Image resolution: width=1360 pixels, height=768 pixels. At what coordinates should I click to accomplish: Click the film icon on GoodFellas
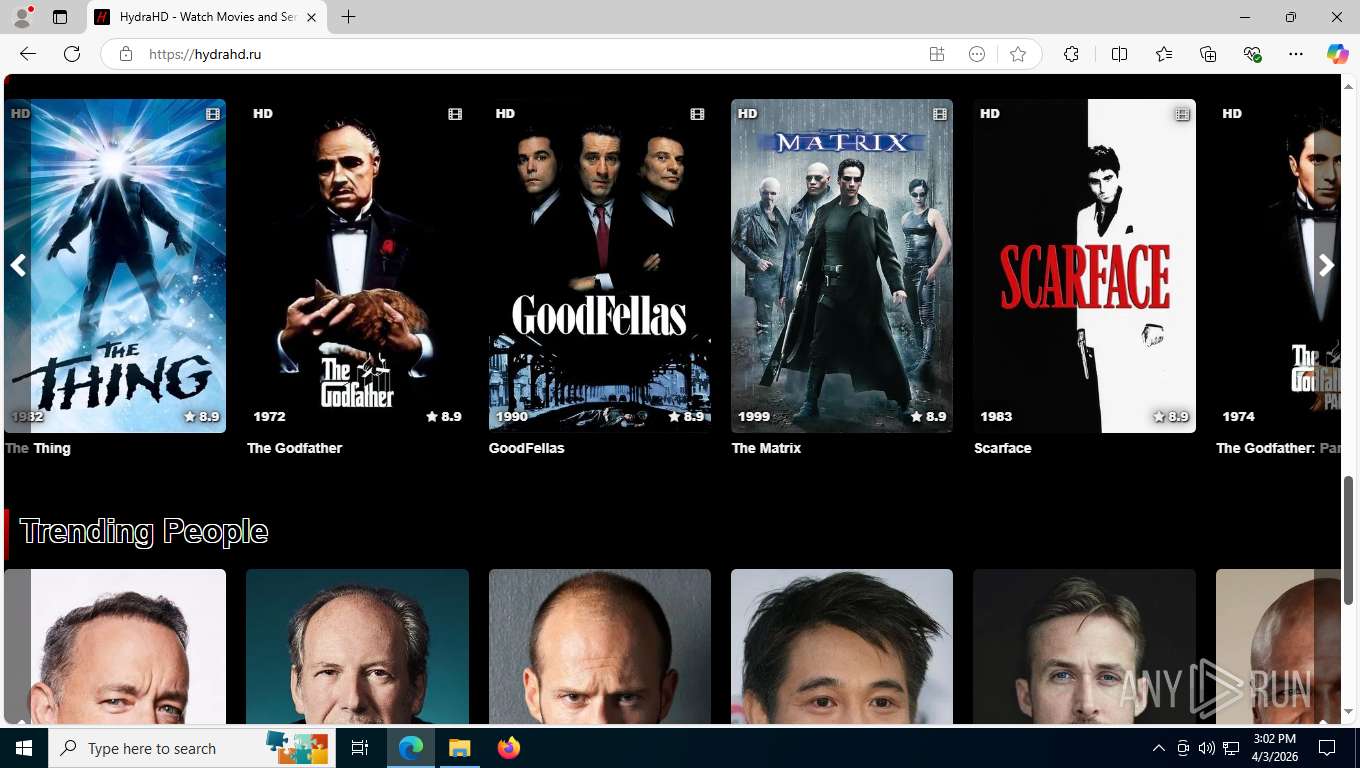pos(697,114)
